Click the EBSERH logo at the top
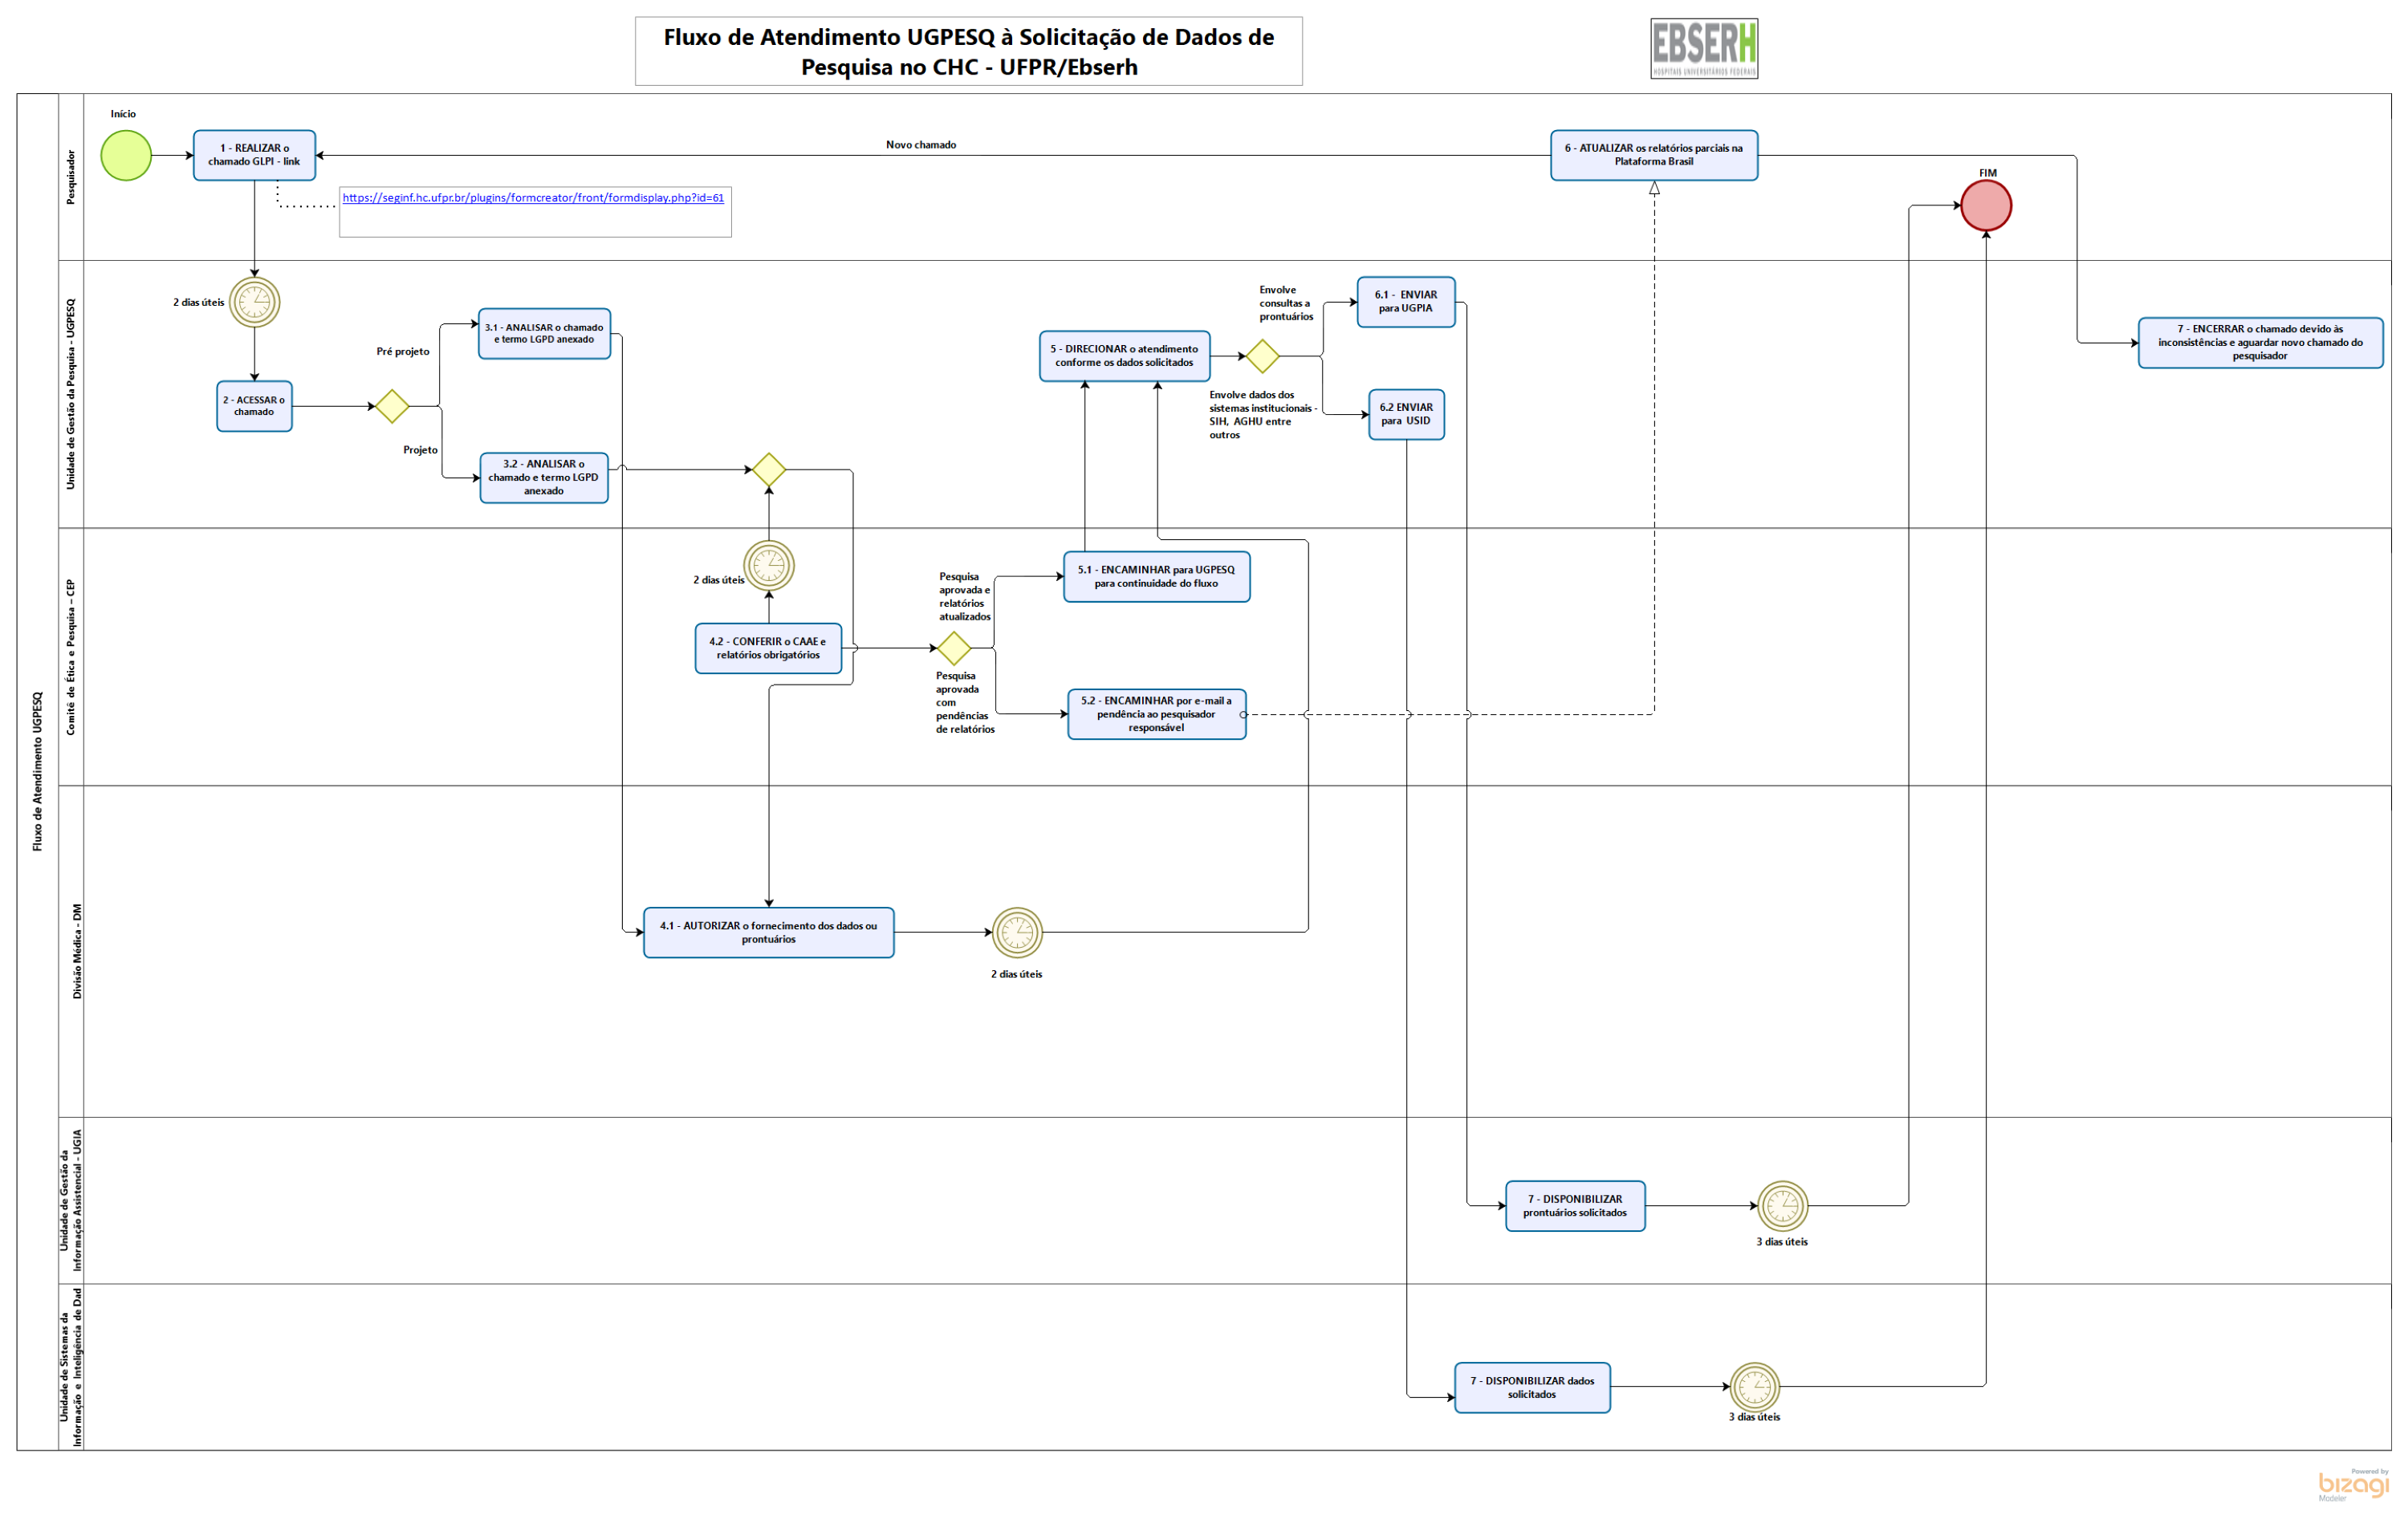 (1704, 48)
